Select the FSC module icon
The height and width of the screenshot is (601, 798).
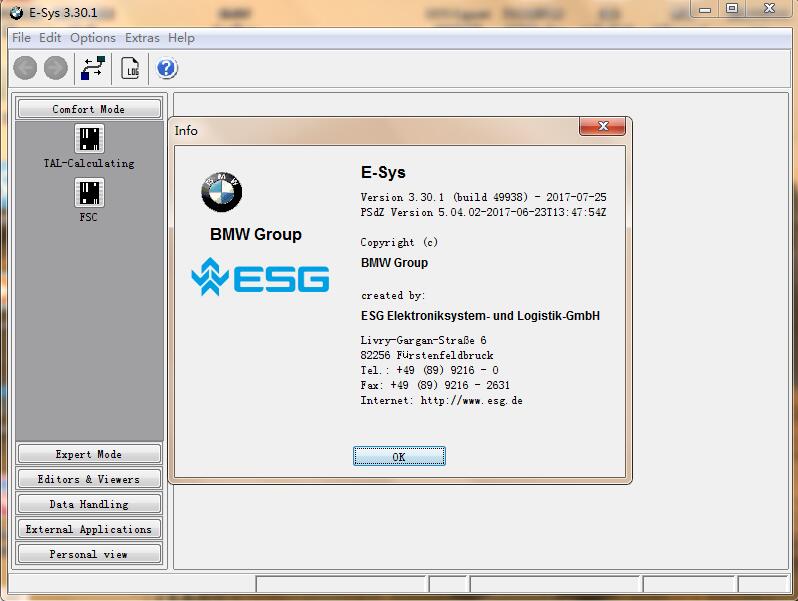pyautogui.click(x=89, y=192)
